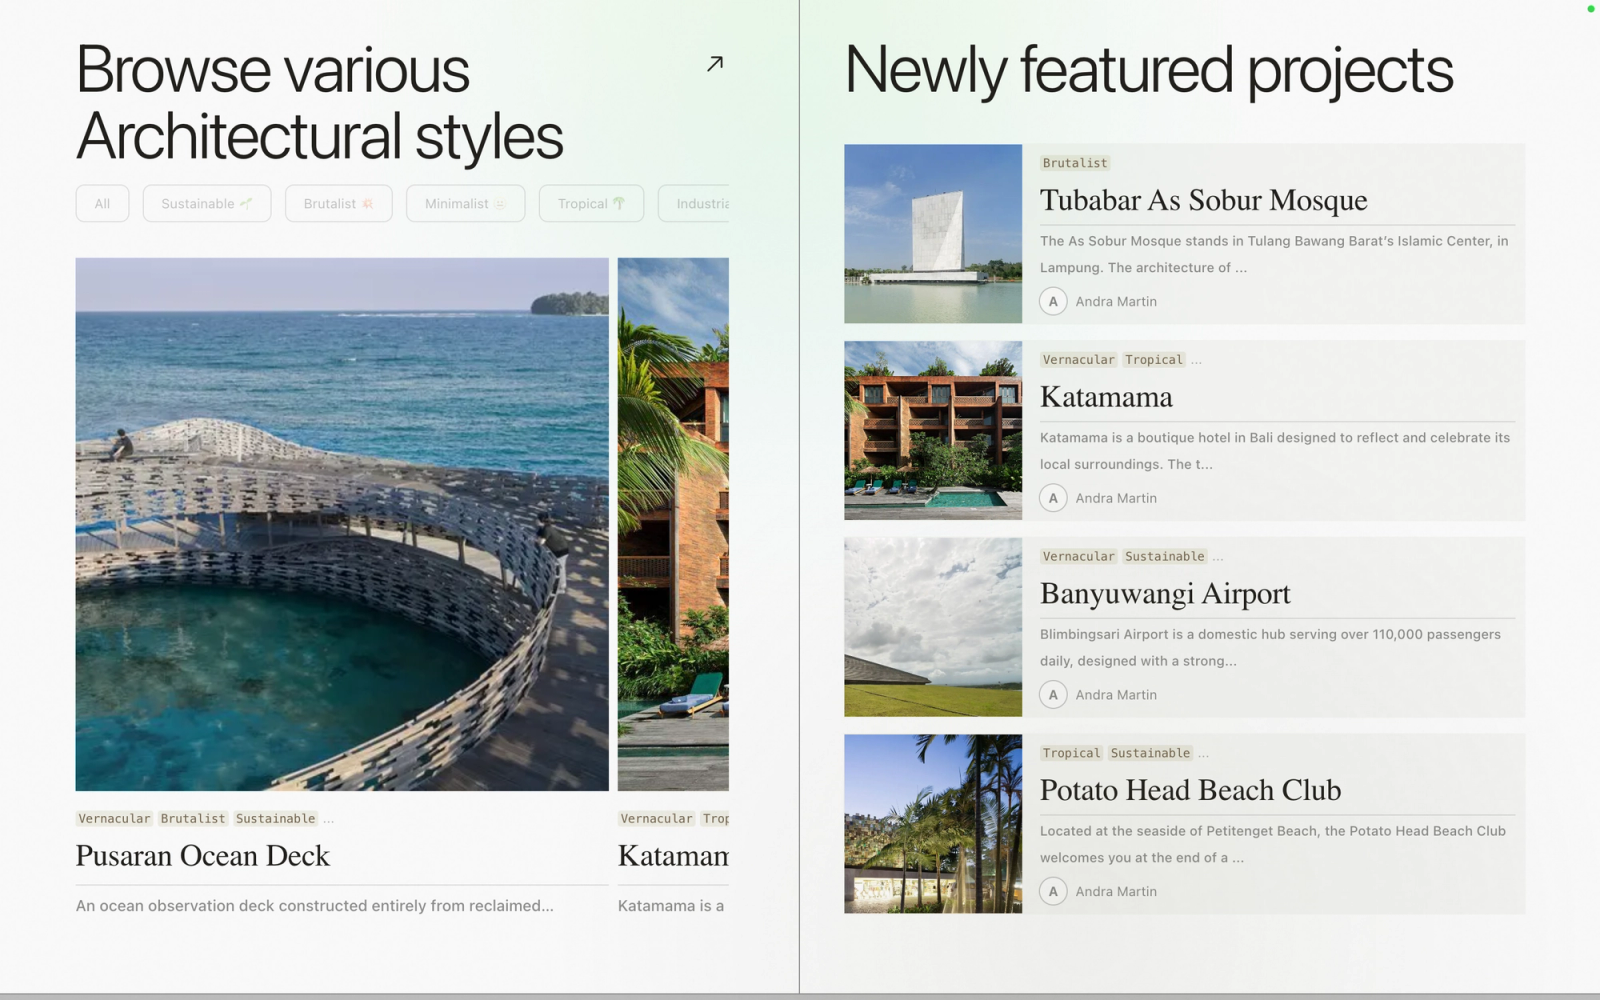Filter by Sustainable style
This screenshot has width=1600, height=1000.
207,203
